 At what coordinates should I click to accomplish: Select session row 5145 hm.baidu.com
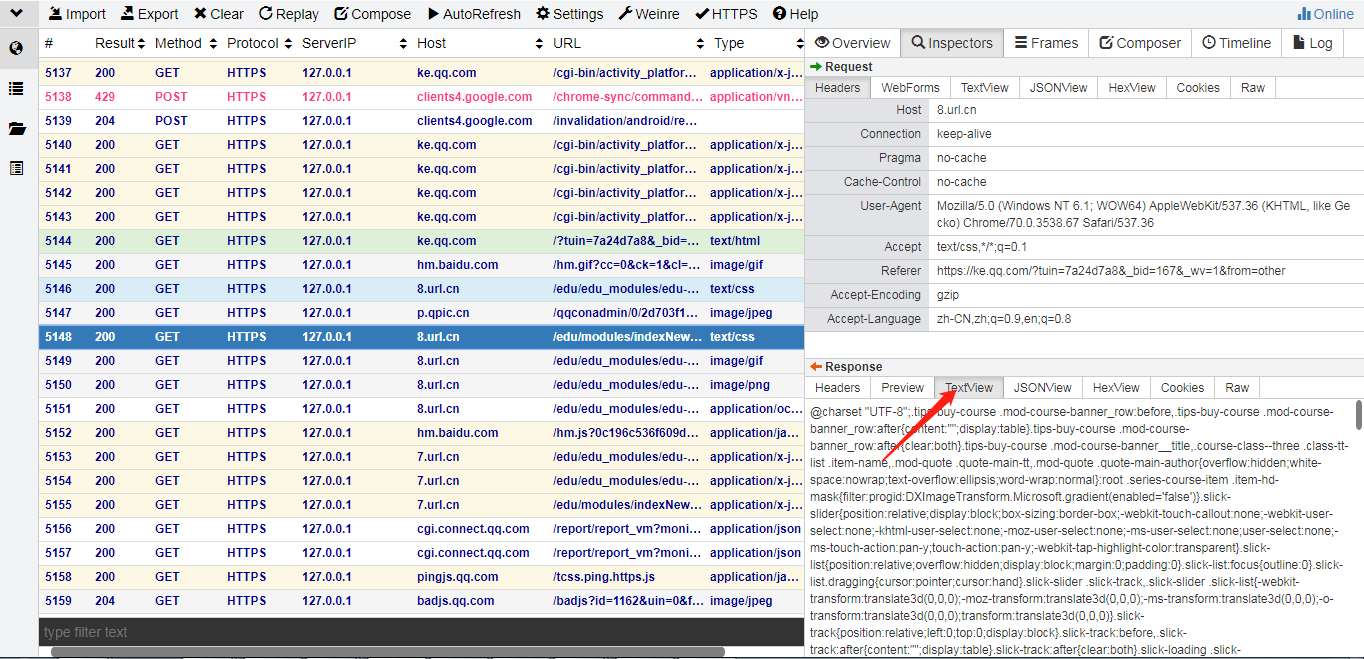pyautogui.click(x=421, y=265)
